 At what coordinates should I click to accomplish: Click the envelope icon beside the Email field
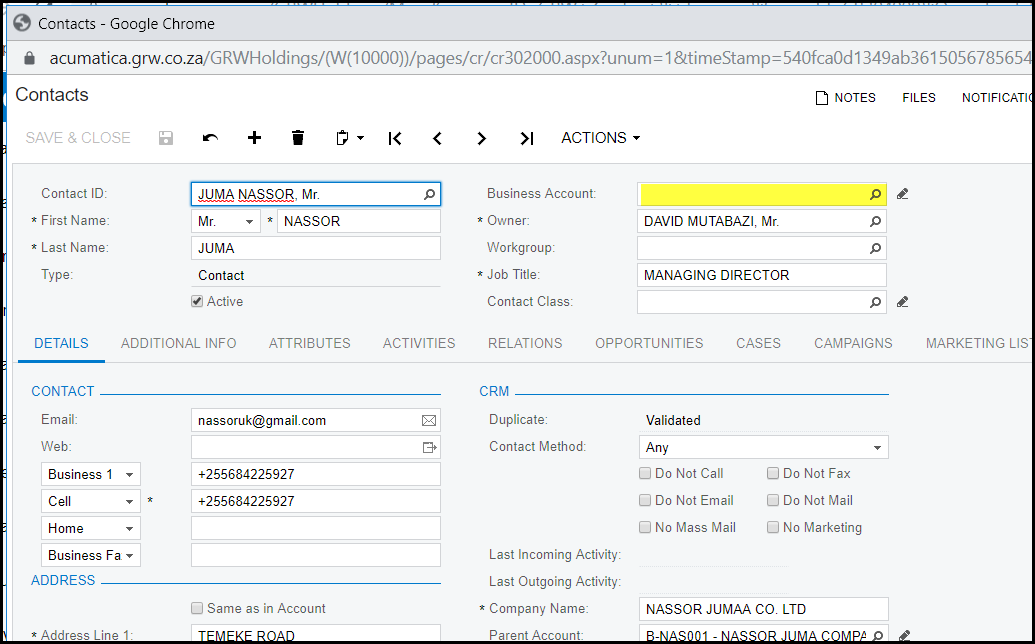tap(429, 421)
